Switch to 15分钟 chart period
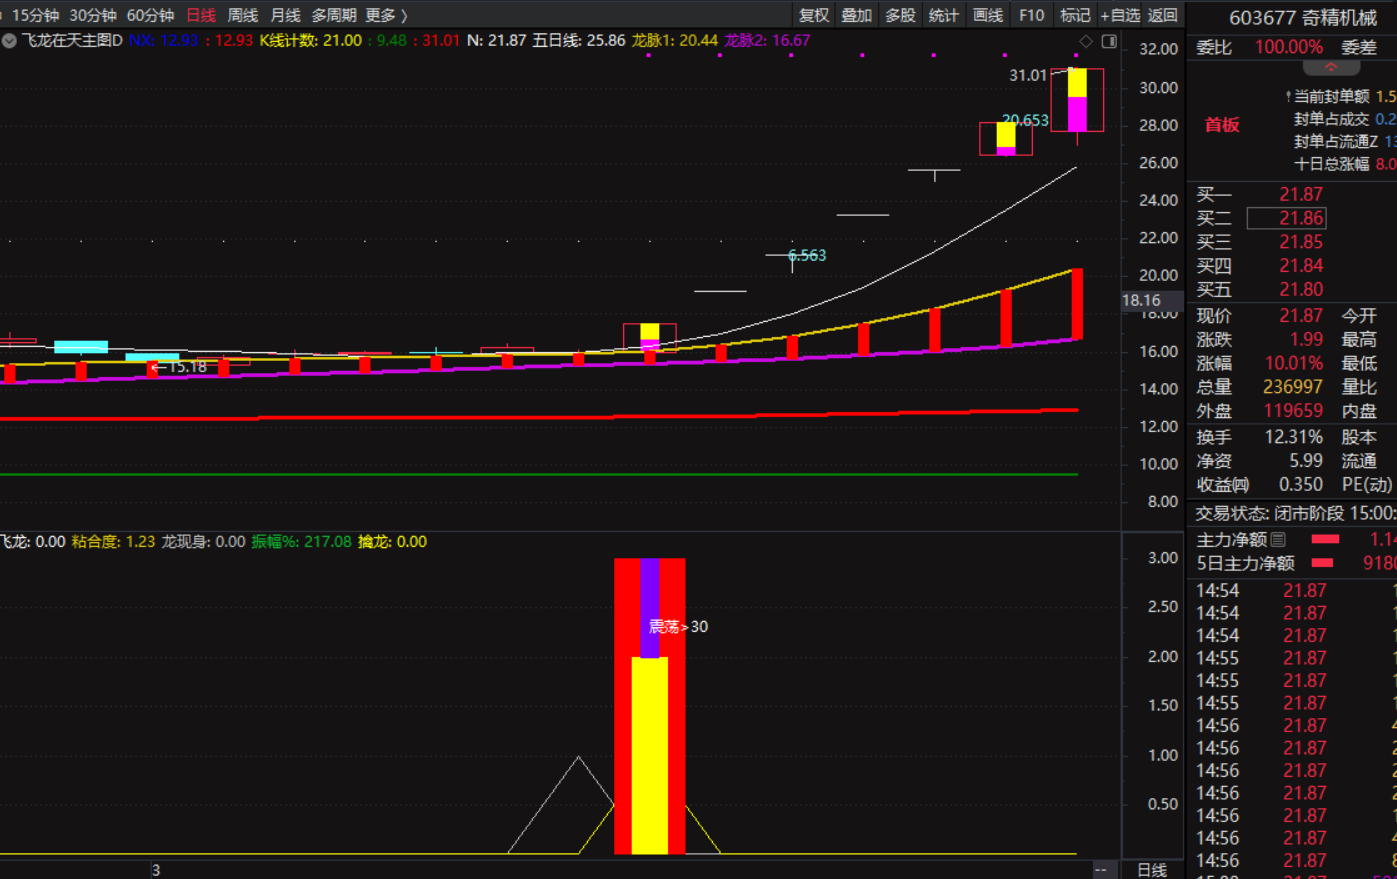1397x879 pixels. (33, 15)
